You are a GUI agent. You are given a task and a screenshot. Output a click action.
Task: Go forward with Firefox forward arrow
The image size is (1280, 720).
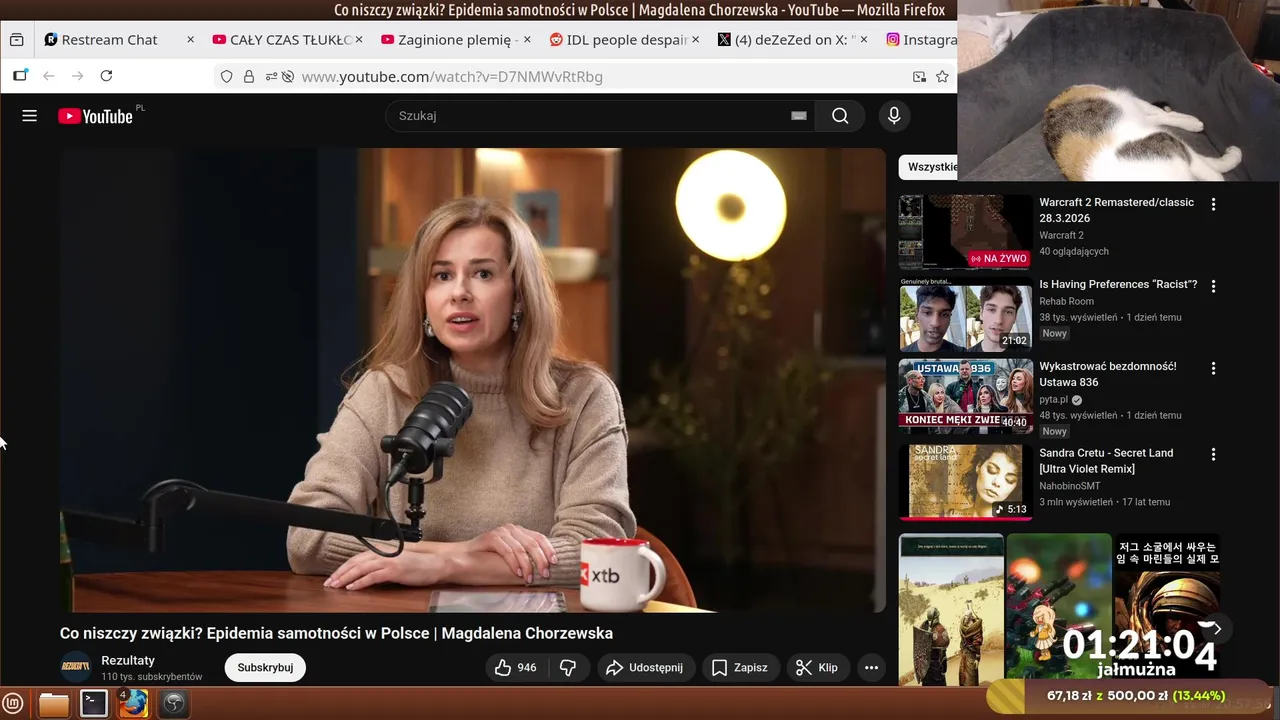pyautogui.click(x=77, y=76)
